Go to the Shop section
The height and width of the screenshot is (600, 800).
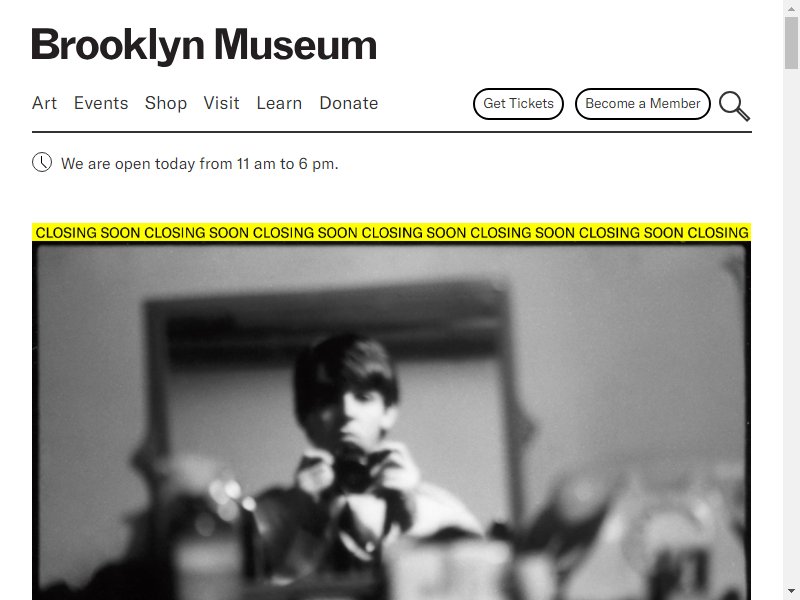point(166,103)
